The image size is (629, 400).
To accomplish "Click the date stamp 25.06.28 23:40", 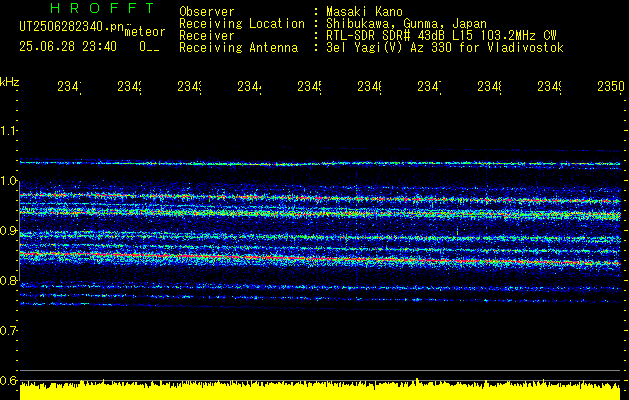I will click(x=68, y=47).
